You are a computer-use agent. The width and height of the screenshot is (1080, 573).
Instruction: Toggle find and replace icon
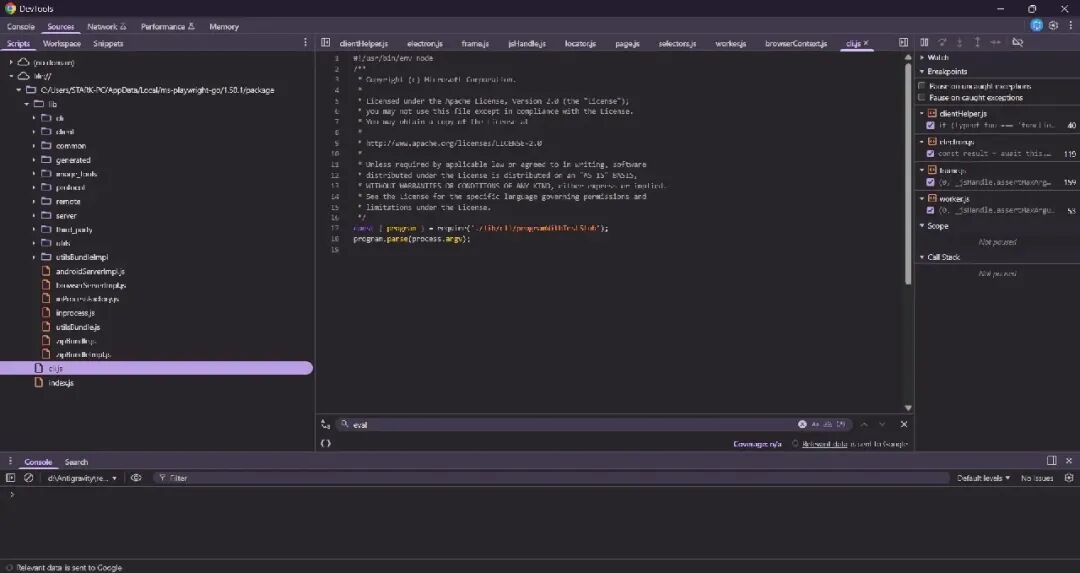click(x=325, y=424)
